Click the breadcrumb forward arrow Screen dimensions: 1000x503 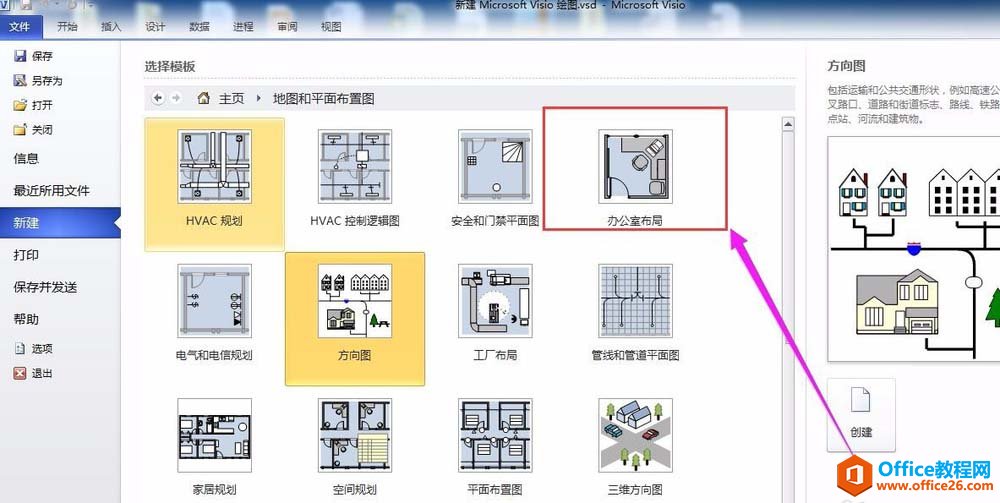pyautogui.click(x=176, y=98)
